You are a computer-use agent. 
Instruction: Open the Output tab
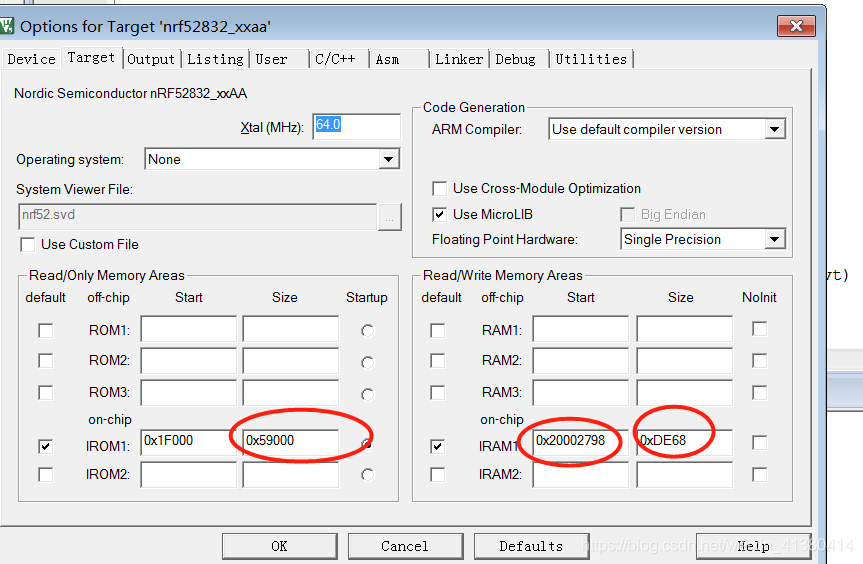pyautogui.click(x=151, y=59)
